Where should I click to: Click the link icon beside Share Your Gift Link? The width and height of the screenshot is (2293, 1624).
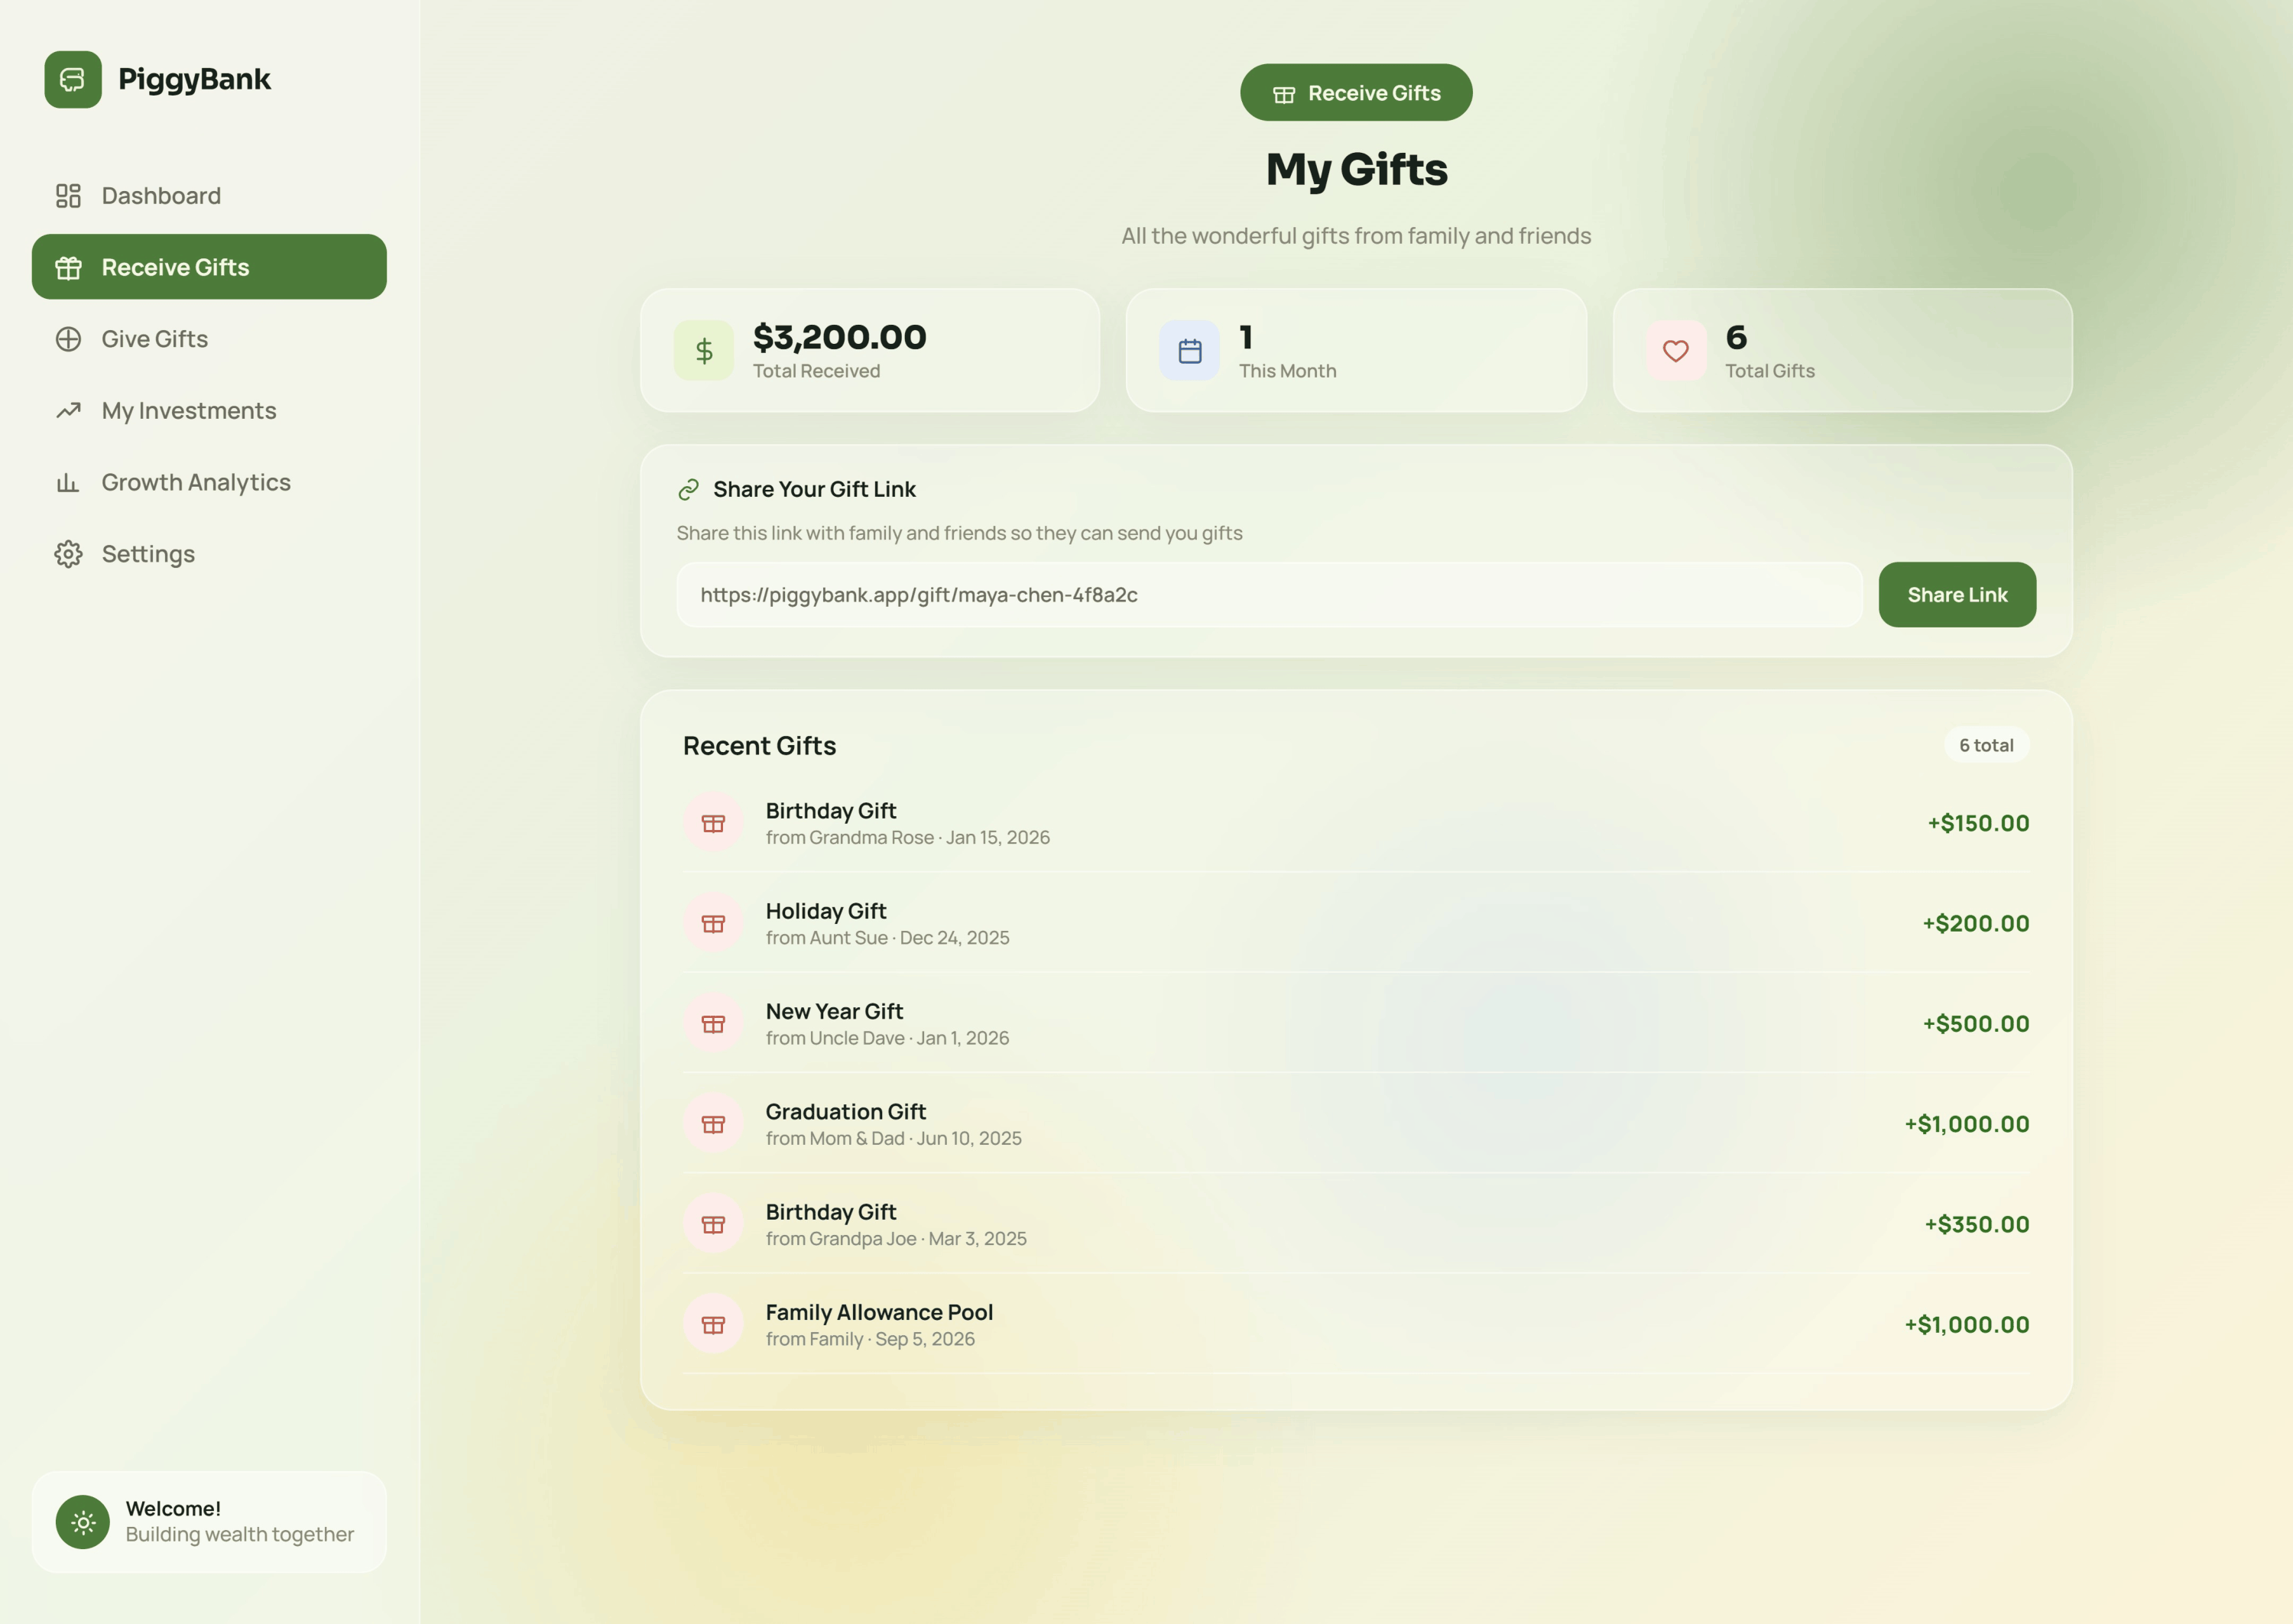point(688,489)
